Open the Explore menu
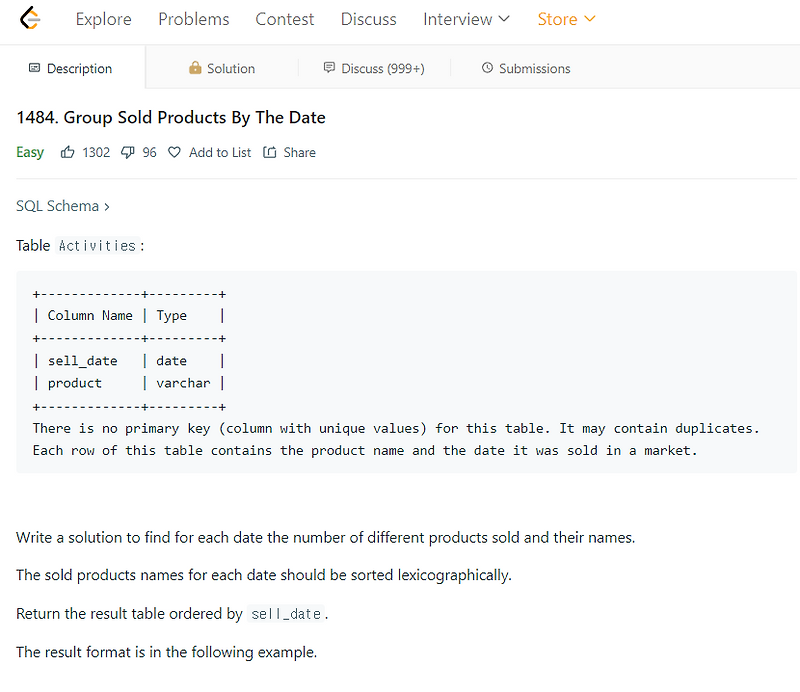 pos(103,19)
